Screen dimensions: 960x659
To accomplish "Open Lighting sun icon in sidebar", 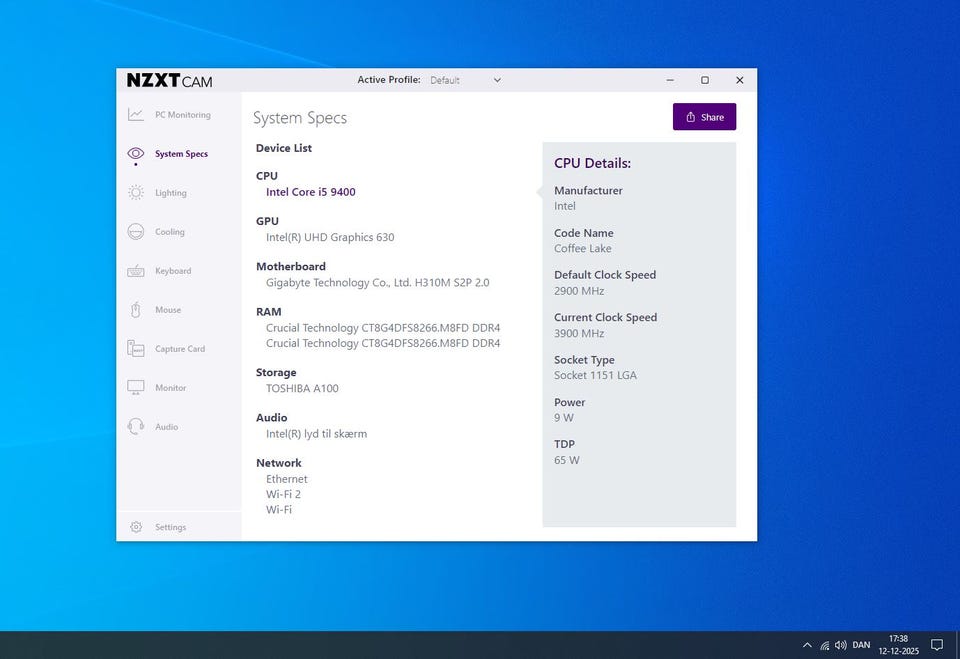I will pos(135,192).
